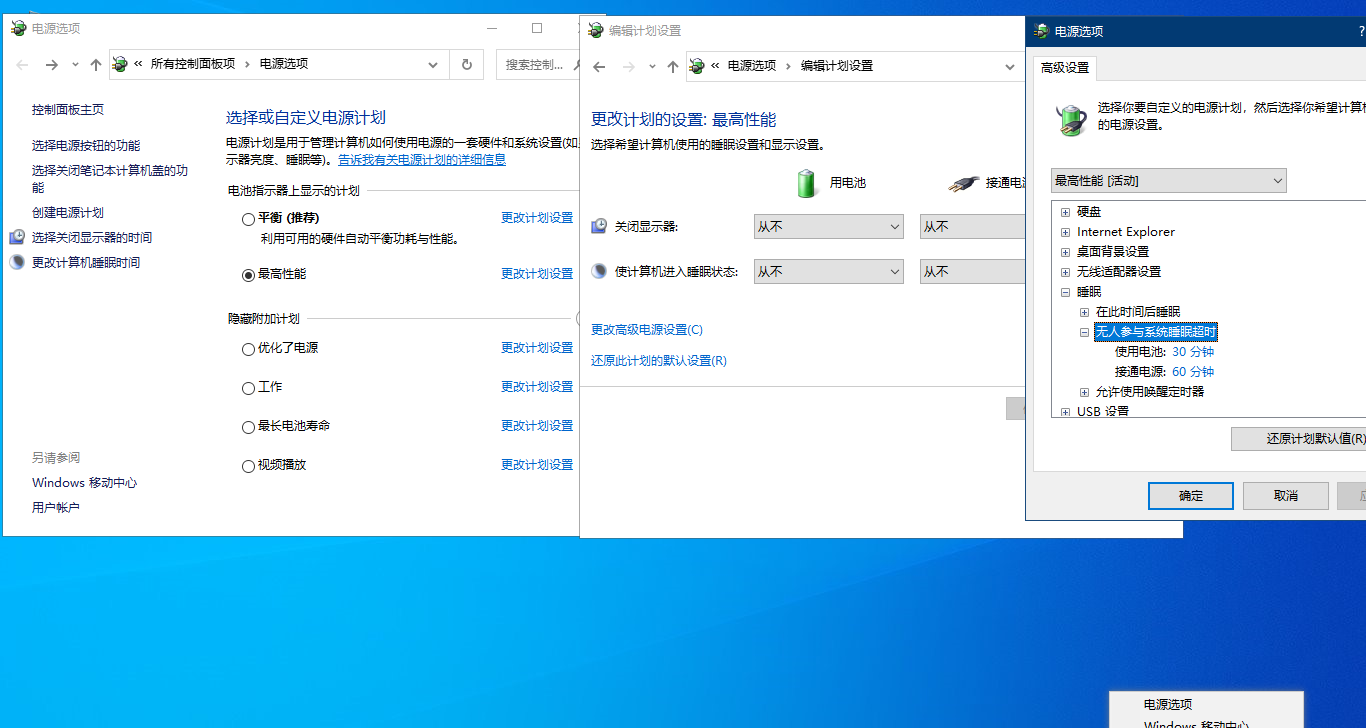Click refresh button in 电源选项 address bar
Viewport: 1366px width, 728px height.
pos(466,64)
